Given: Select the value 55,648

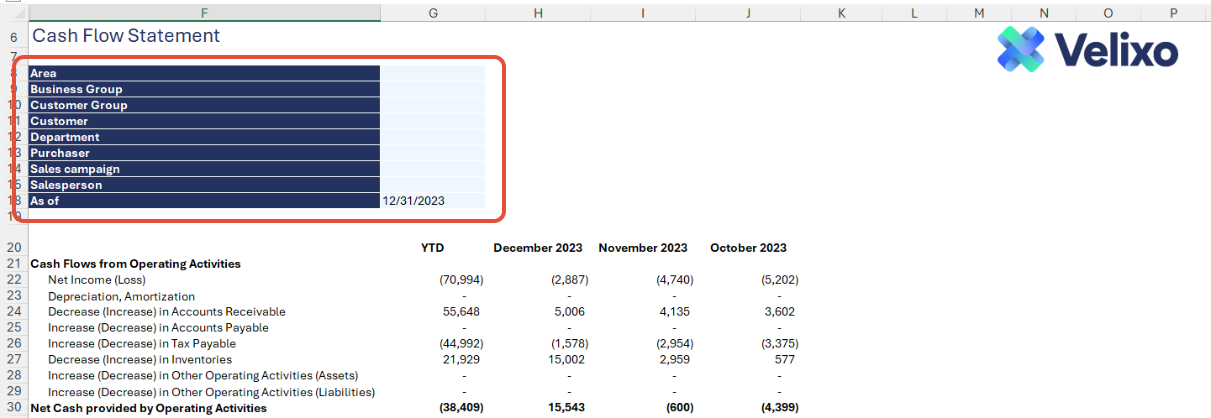Looking at the screenshot, I should 460,312.
